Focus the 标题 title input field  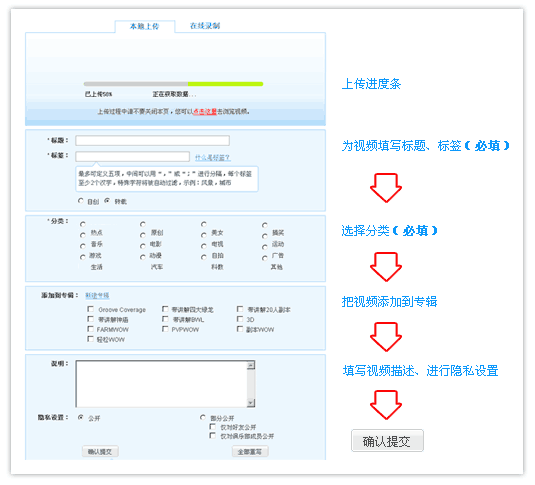coord(152,141)
